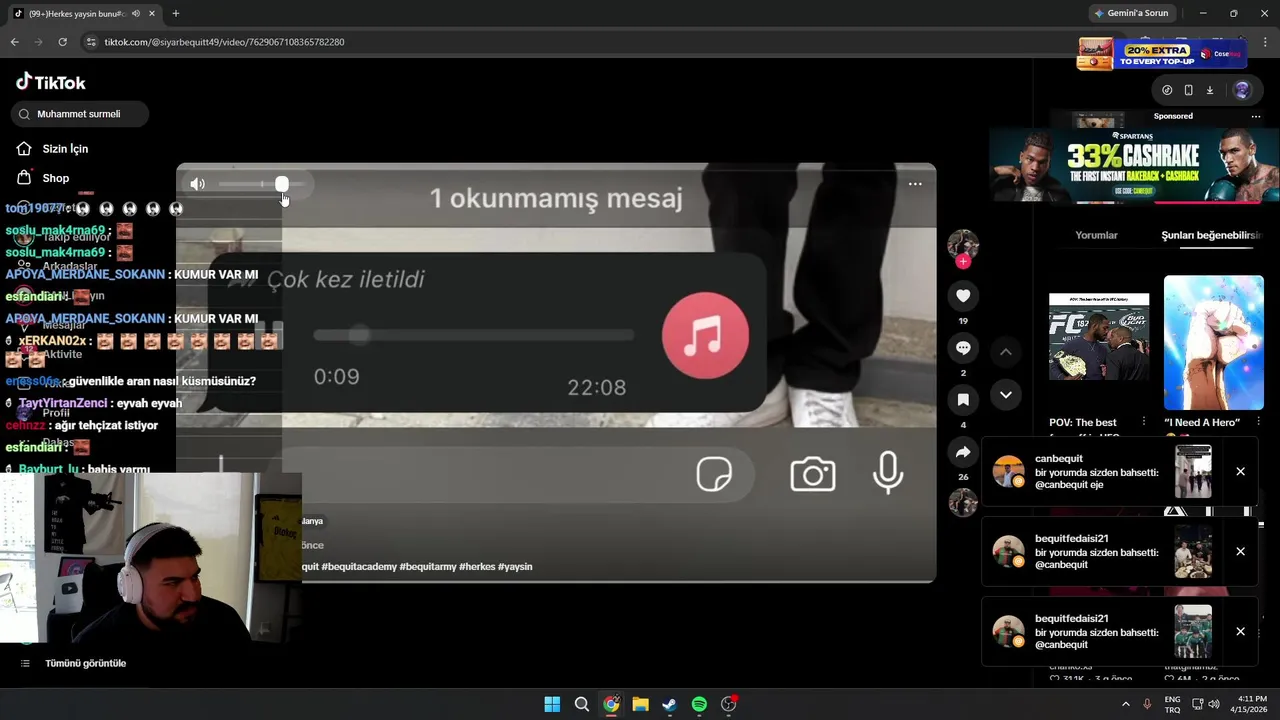Click the "Gemini'a Sorun" button
1280x720 pixels.
(1133, 13)
